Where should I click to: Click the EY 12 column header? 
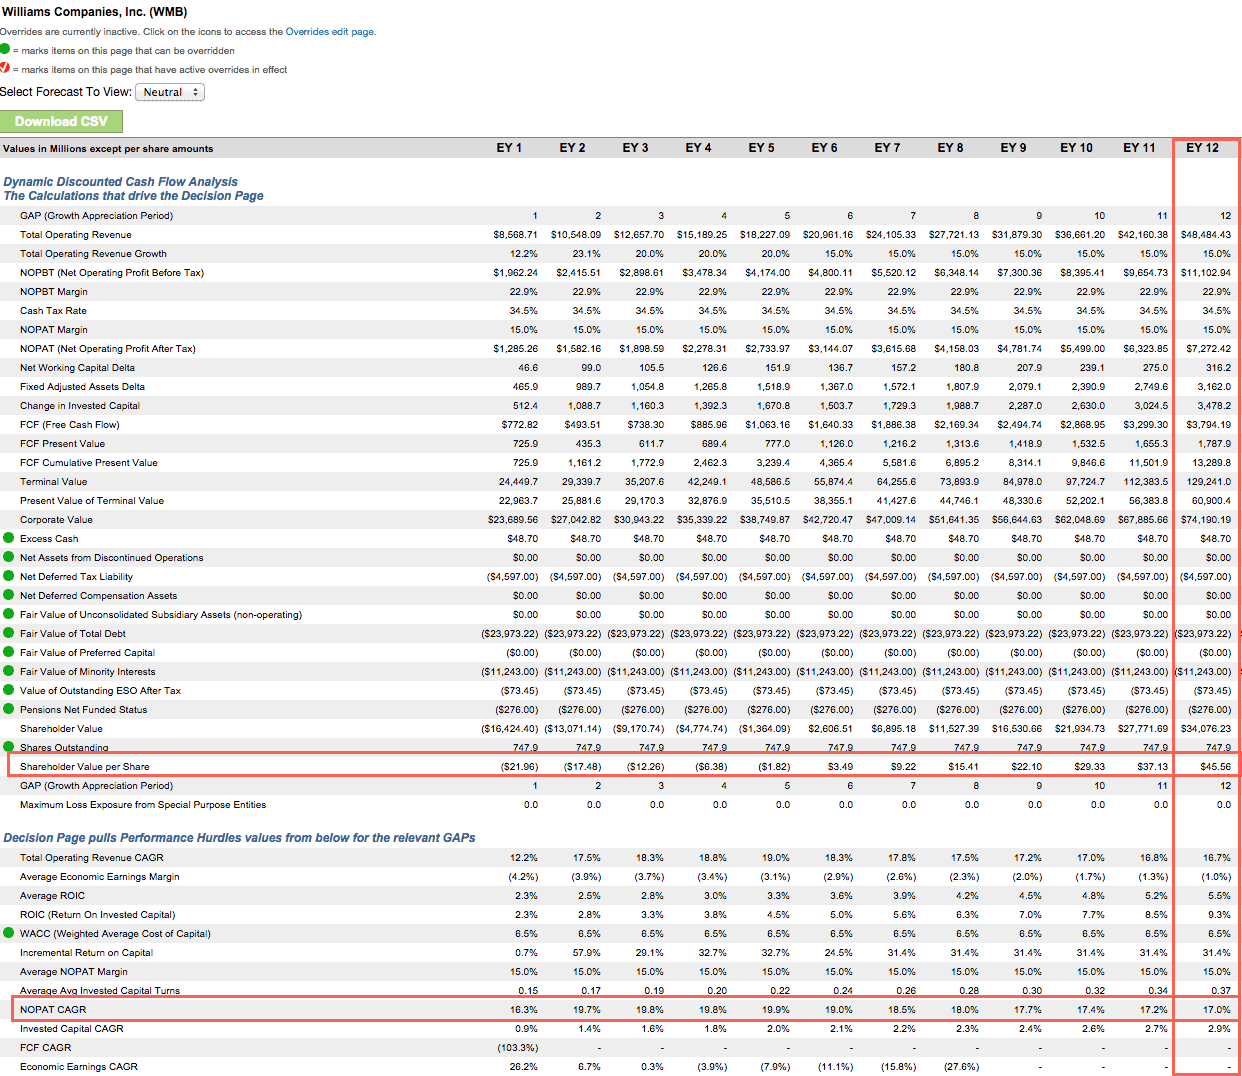(x=1202, y=148)
